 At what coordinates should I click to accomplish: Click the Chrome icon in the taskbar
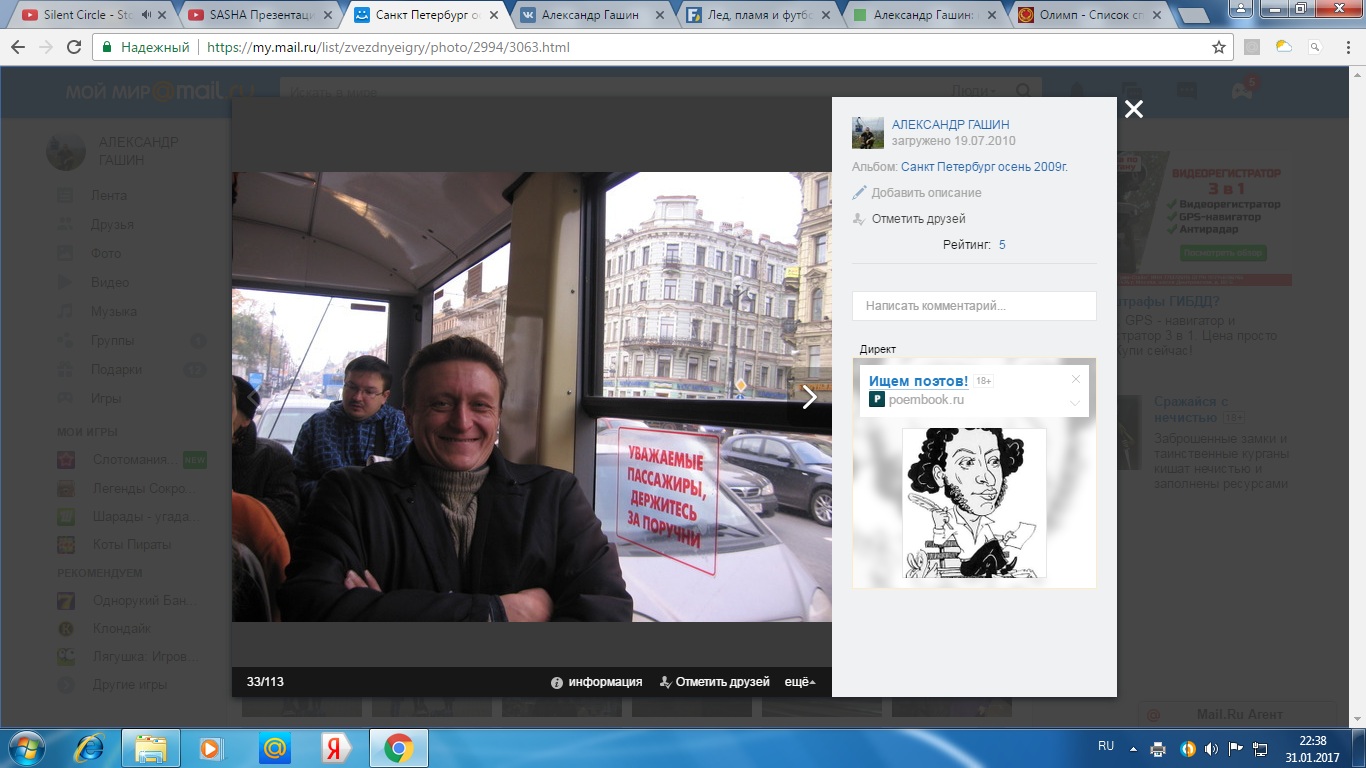click(x=399, y=748)
